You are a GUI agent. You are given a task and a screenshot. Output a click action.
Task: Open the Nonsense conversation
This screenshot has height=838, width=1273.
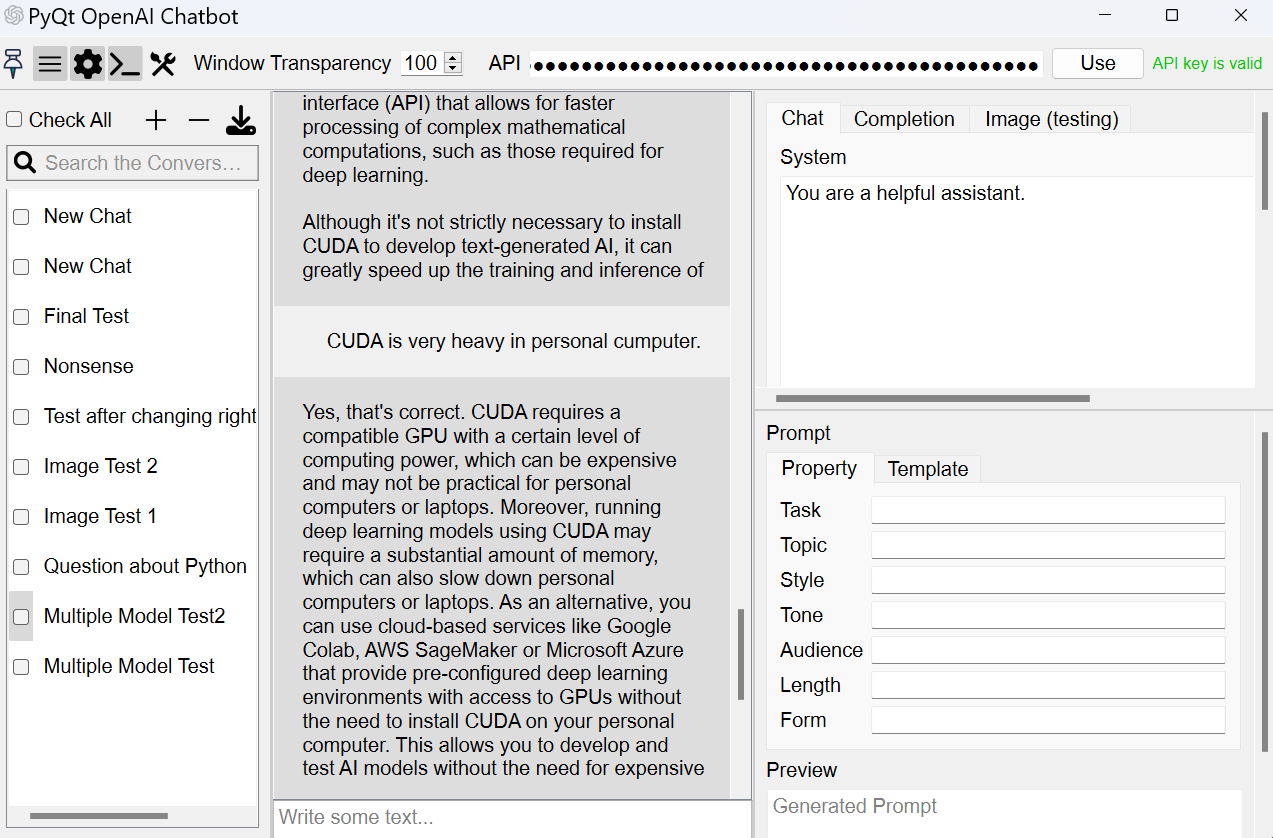[x=88, y=367]
